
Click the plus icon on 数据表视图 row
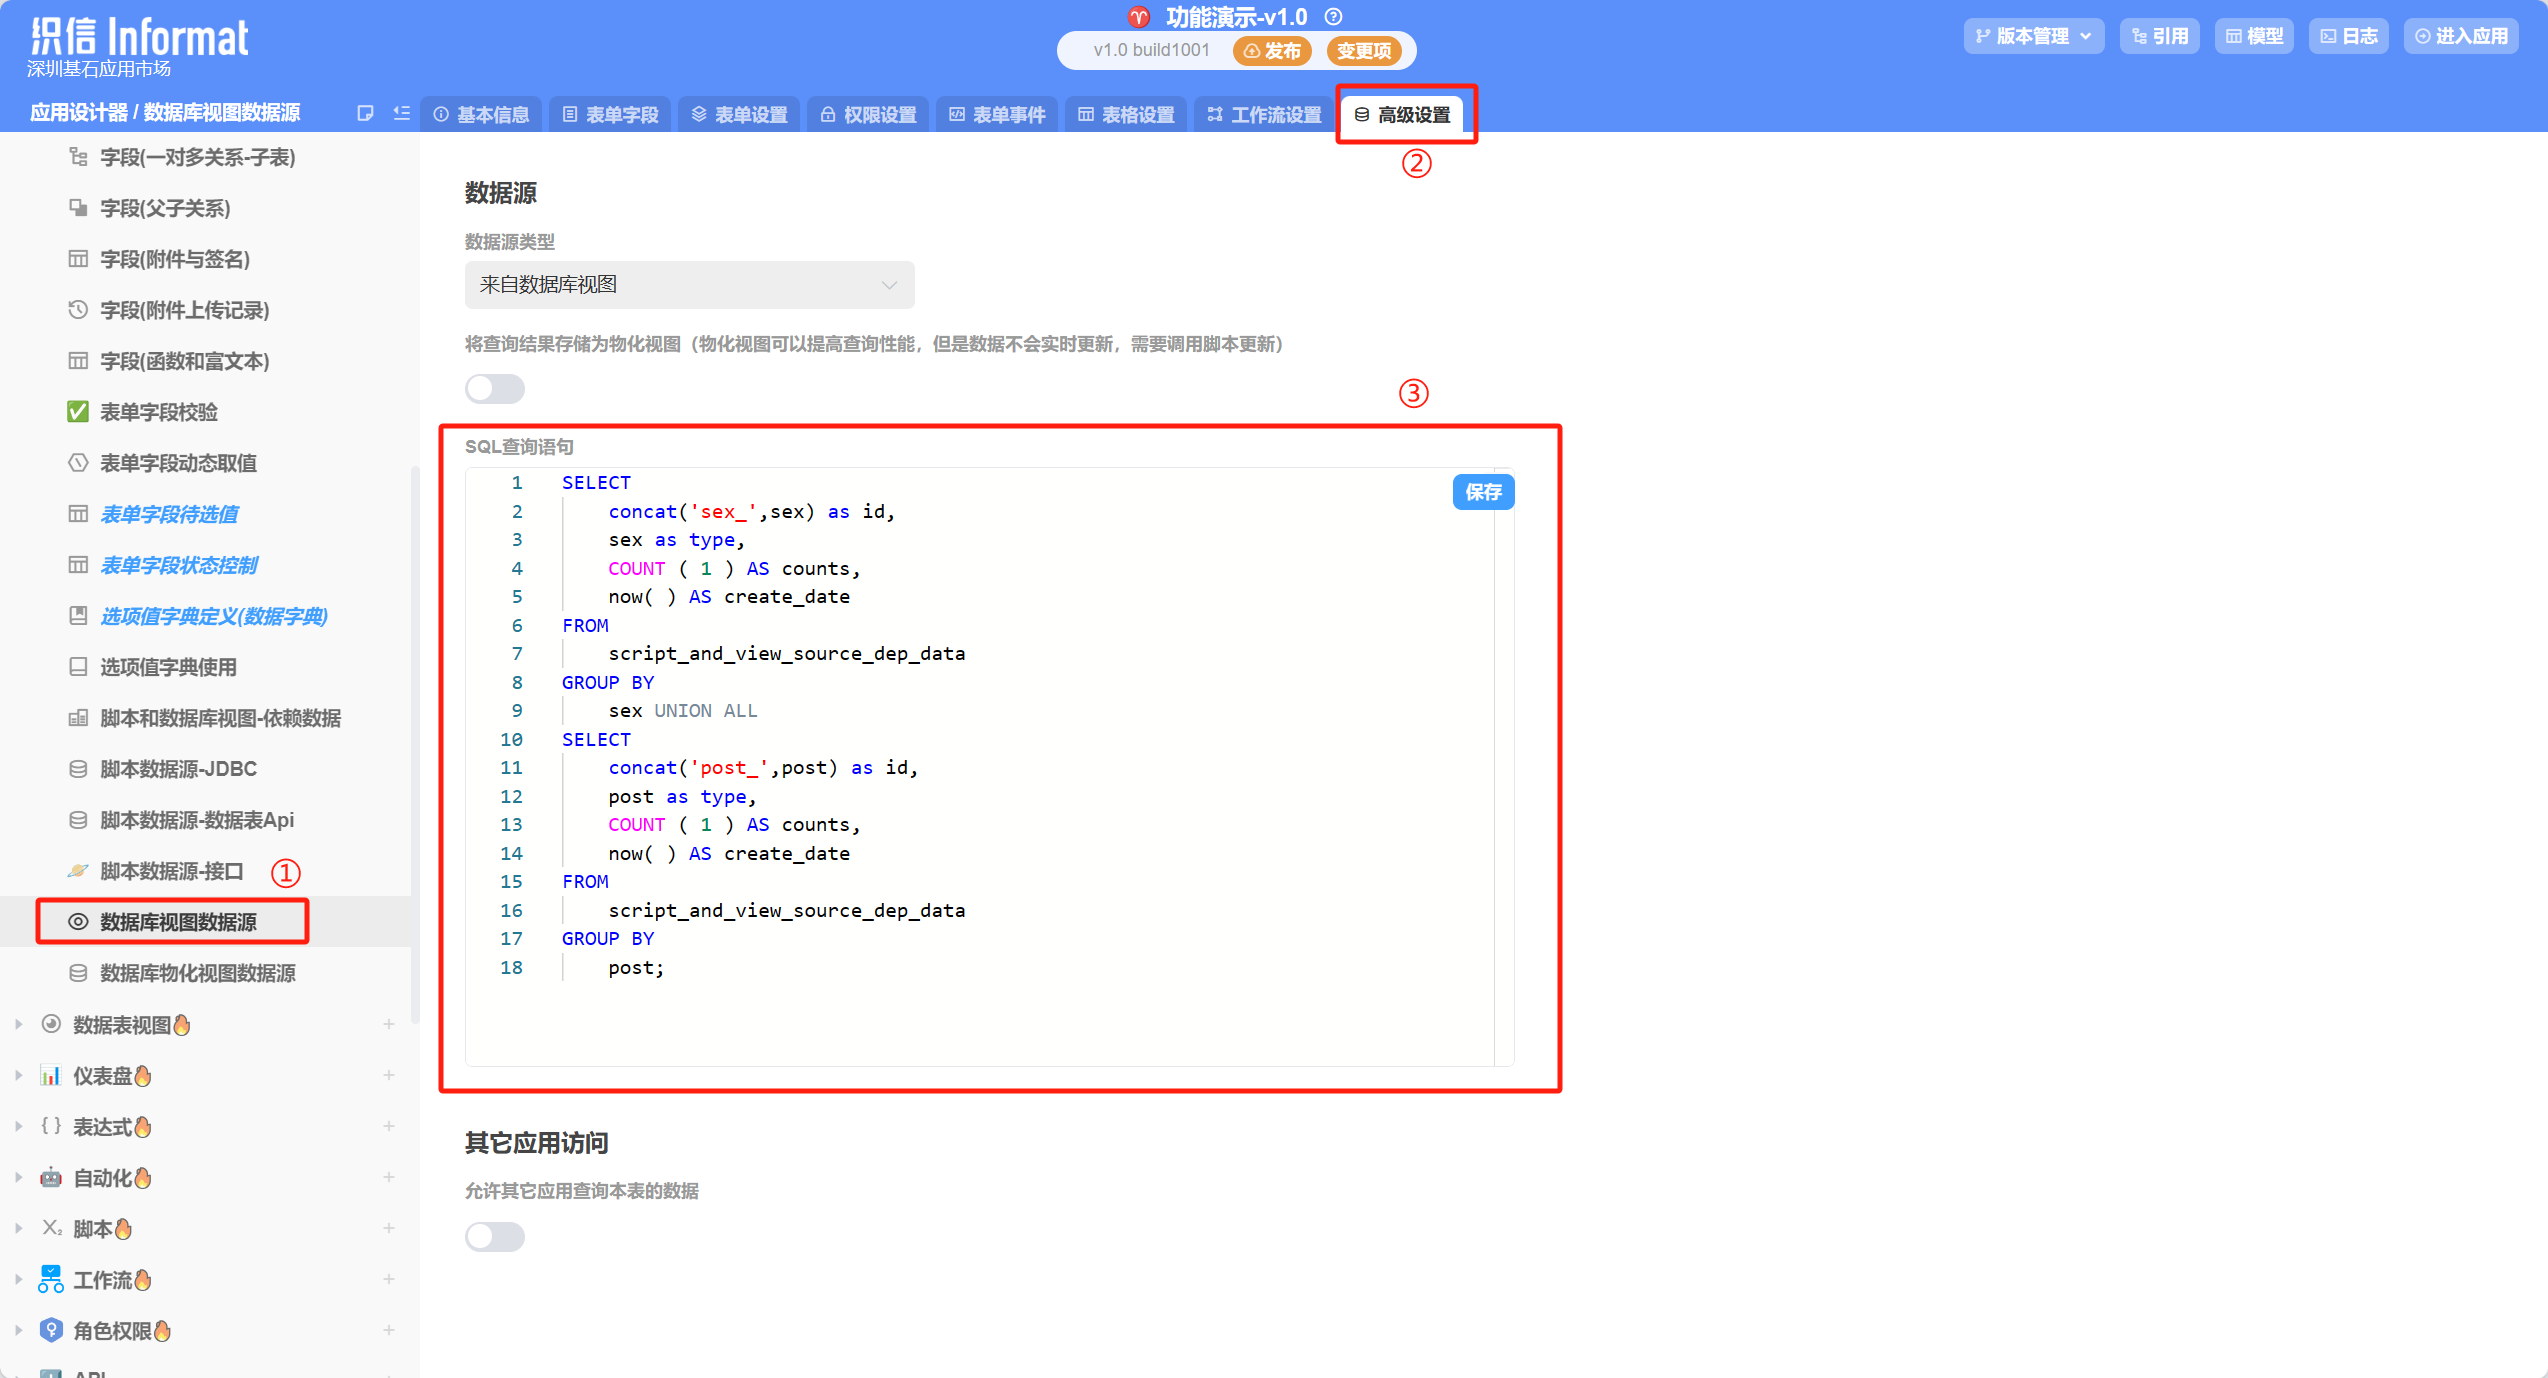[x=389, y=1024]
